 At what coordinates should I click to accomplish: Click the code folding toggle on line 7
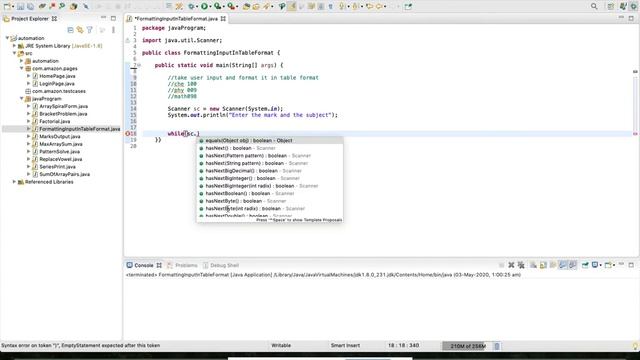pyautogui.click(x=139, y=65)
